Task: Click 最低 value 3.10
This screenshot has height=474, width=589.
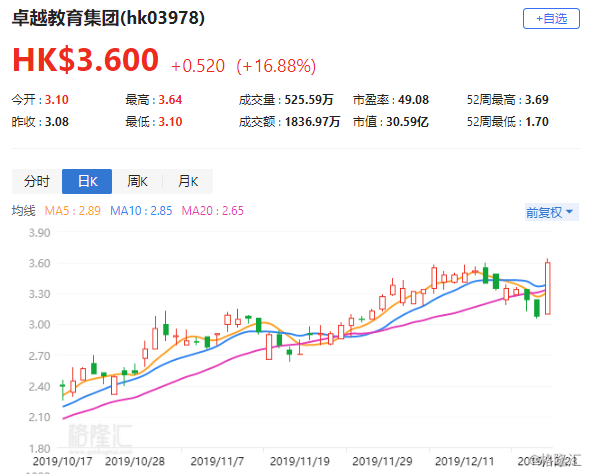Action: (x=170, y=122)
